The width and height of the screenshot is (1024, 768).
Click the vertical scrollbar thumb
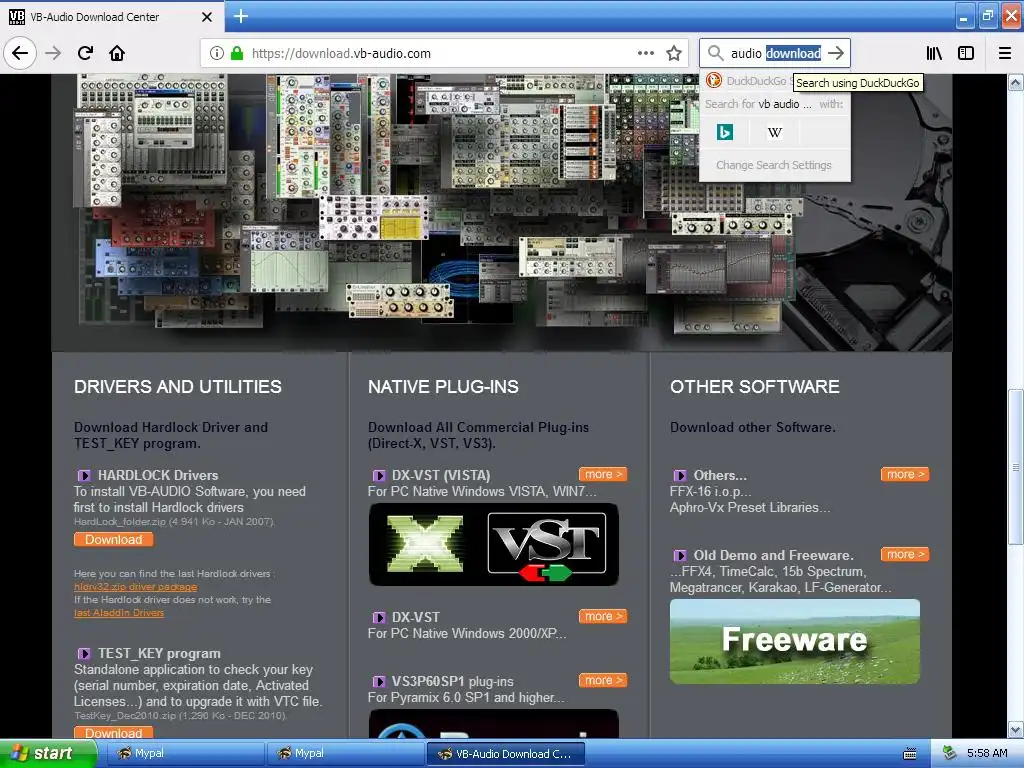1016,466
